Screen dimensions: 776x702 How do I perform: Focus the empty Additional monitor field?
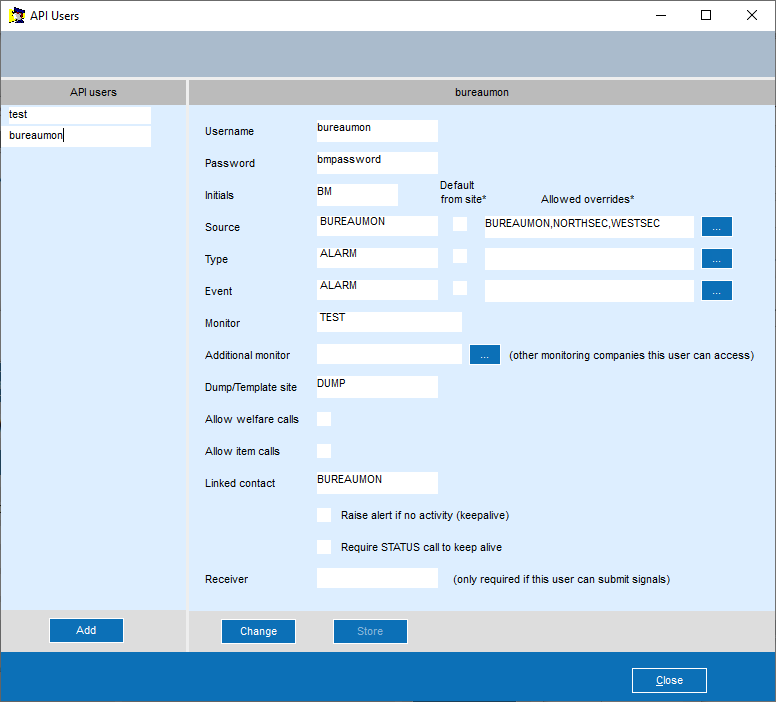point(389,354)
